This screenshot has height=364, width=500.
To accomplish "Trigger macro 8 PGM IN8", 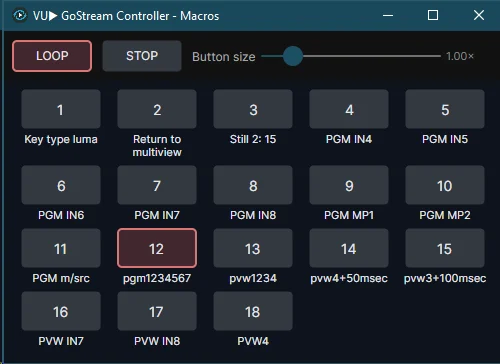I will (x=253, y=185).
